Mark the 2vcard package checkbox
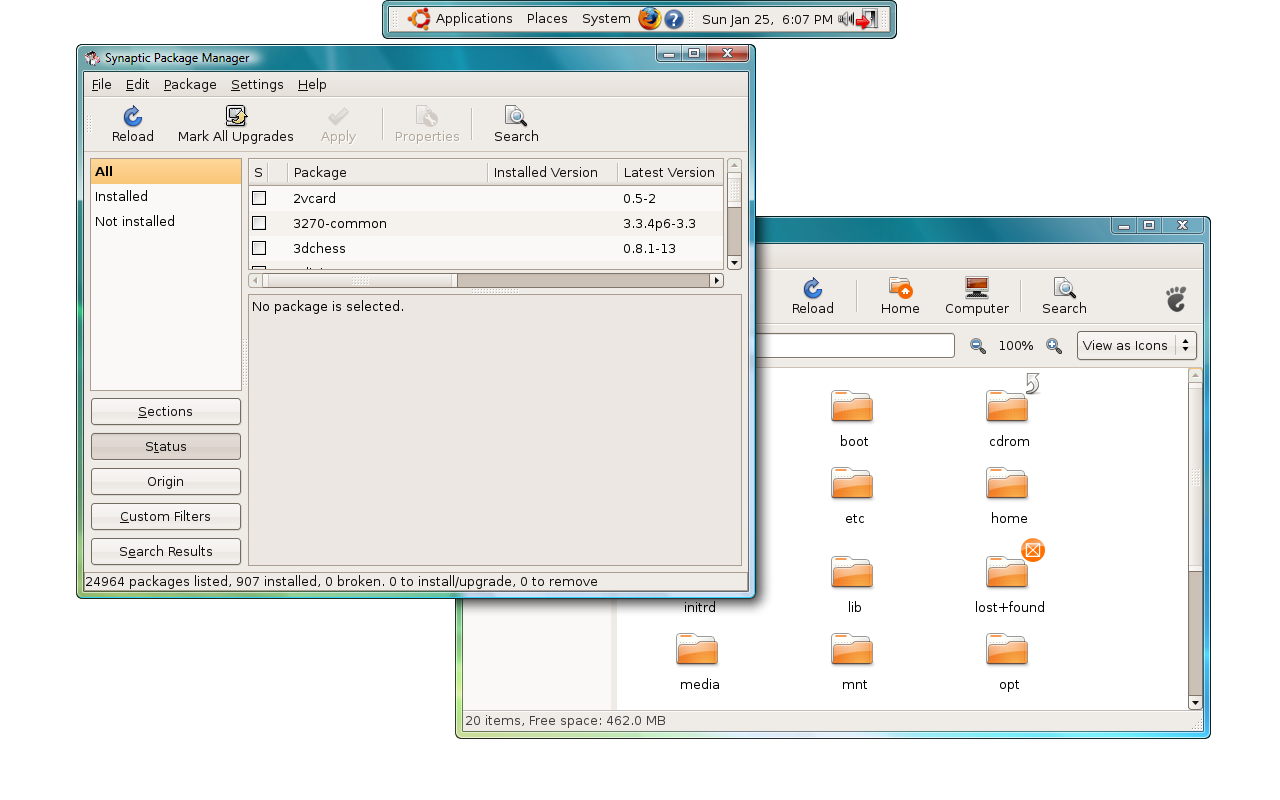 tap(259, 198)
